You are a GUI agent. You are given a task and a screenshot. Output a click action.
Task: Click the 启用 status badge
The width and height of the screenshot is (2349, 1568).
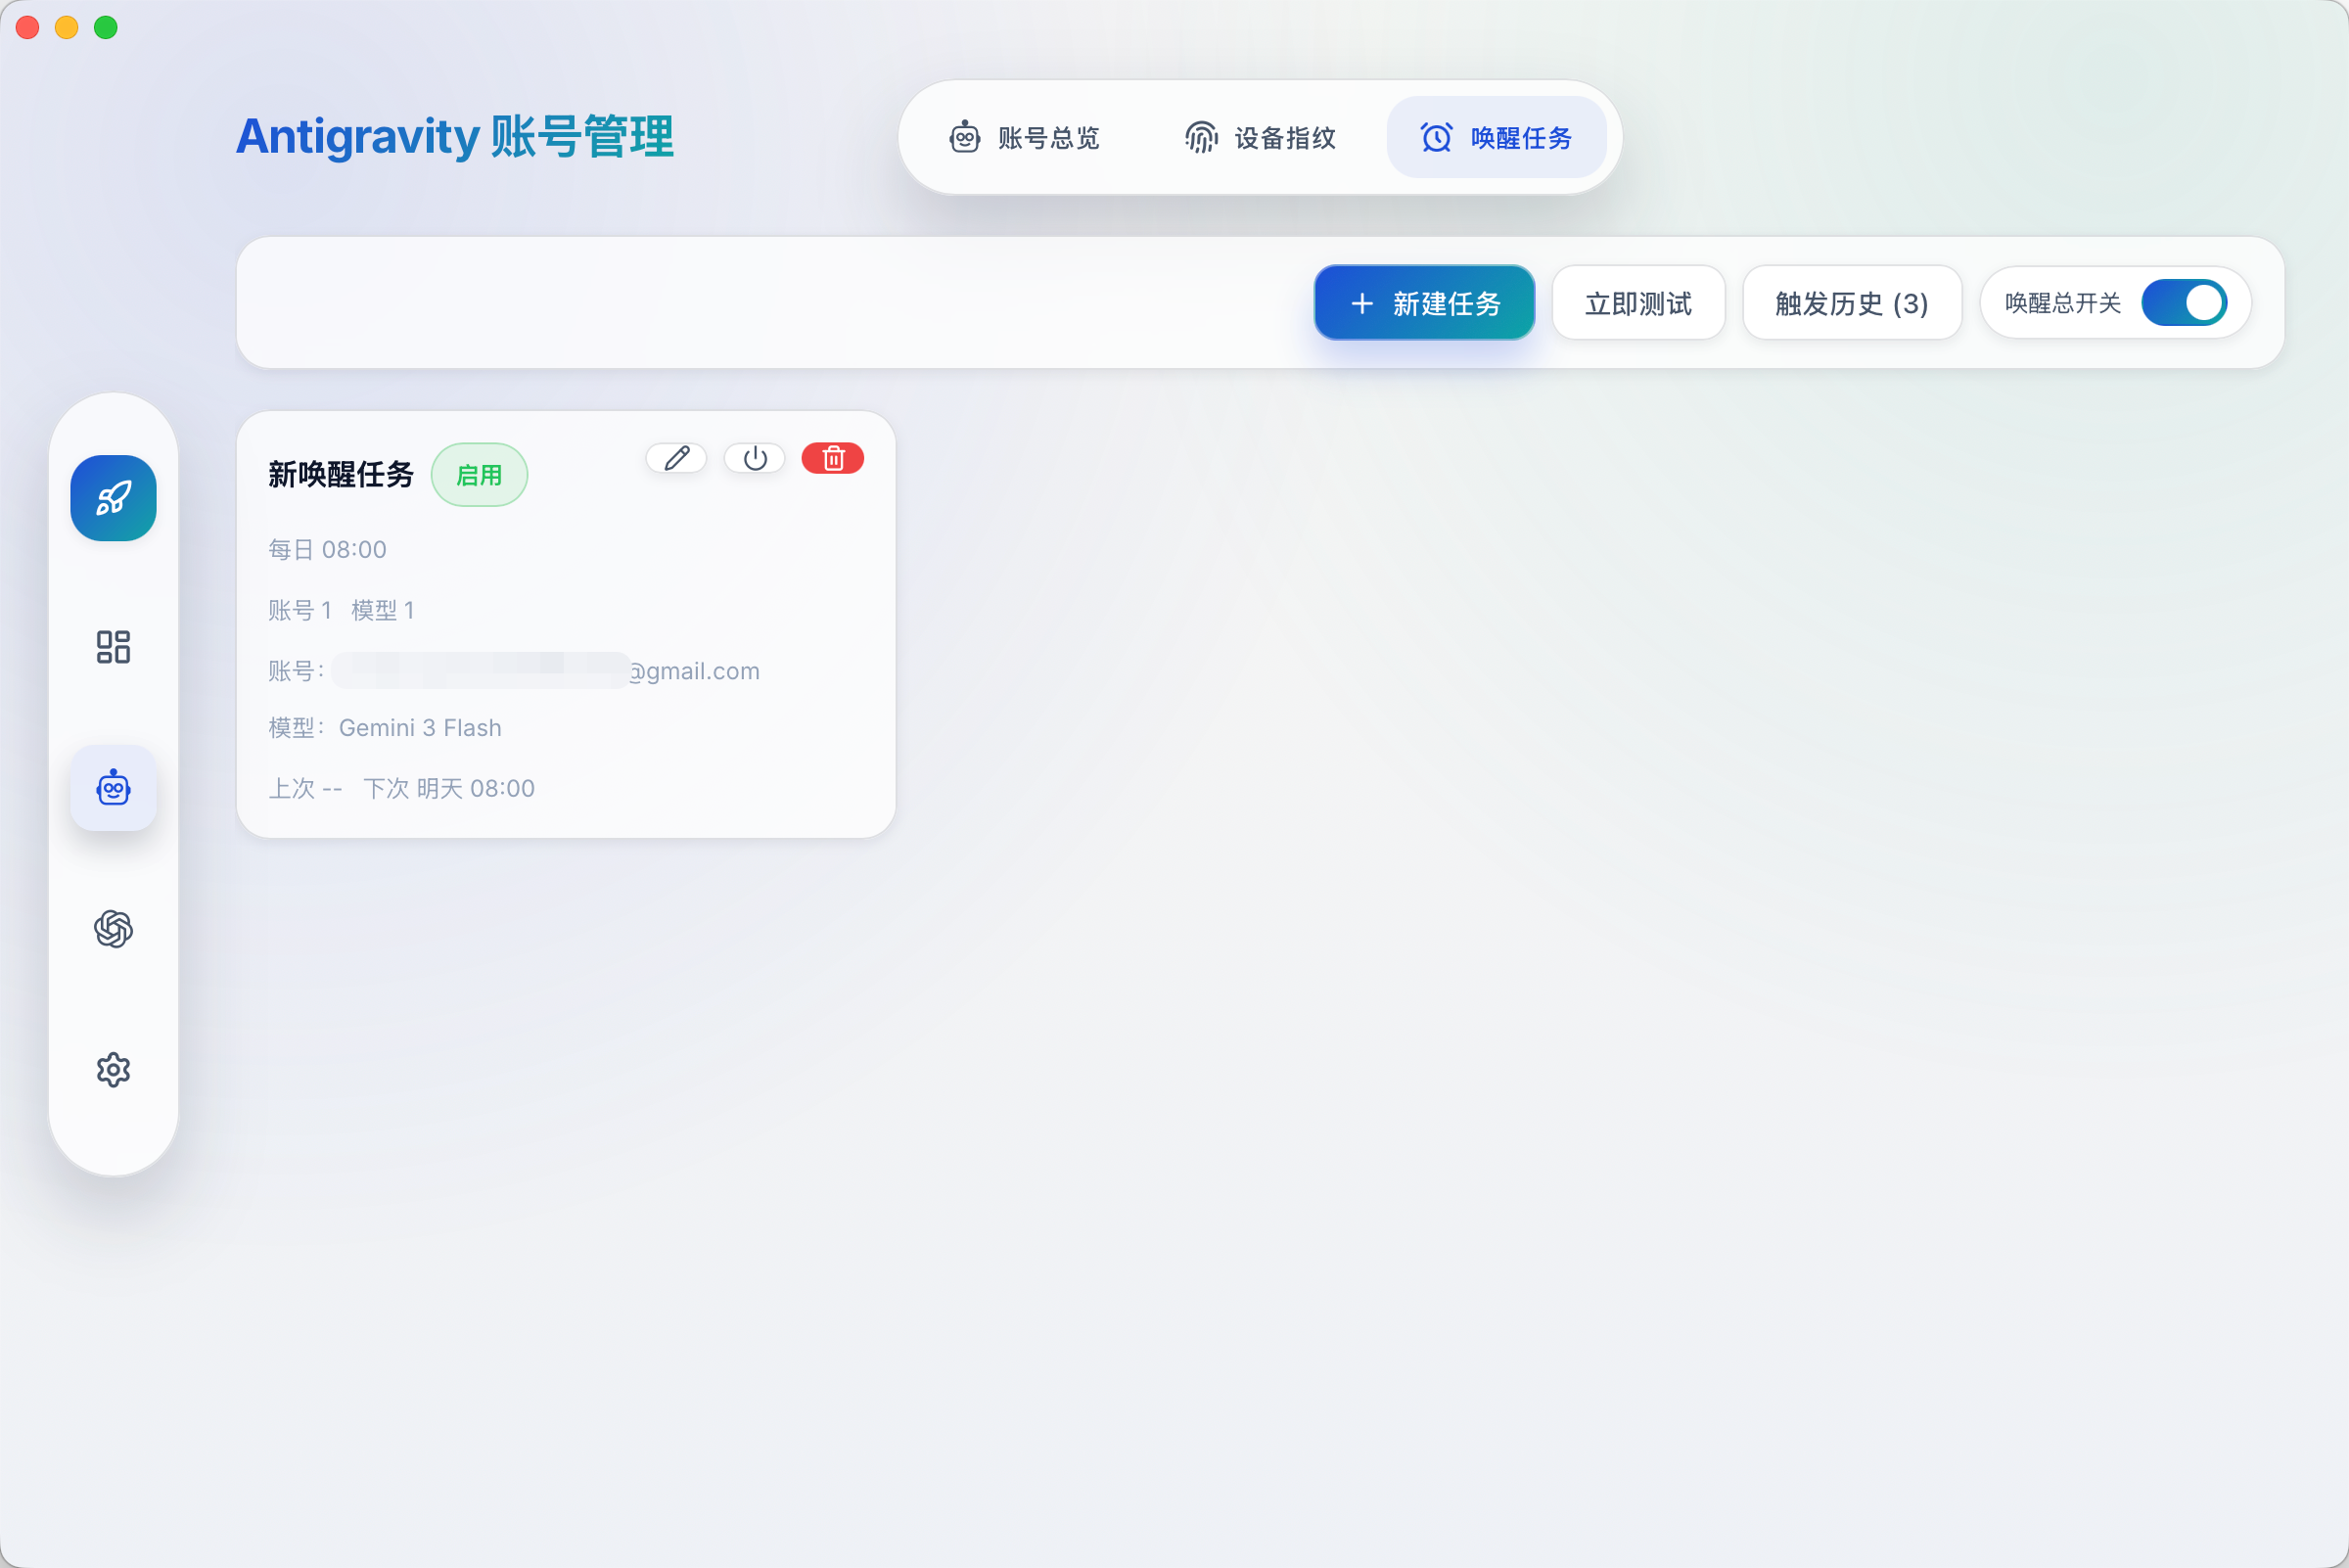tap(479, 475)
